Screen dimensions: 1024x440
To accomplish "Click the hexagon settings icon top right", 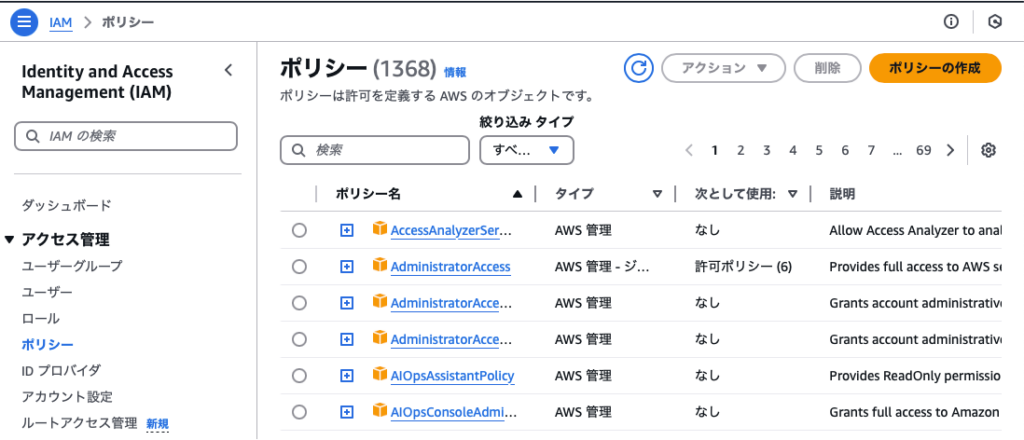I will tap(994, 22).
